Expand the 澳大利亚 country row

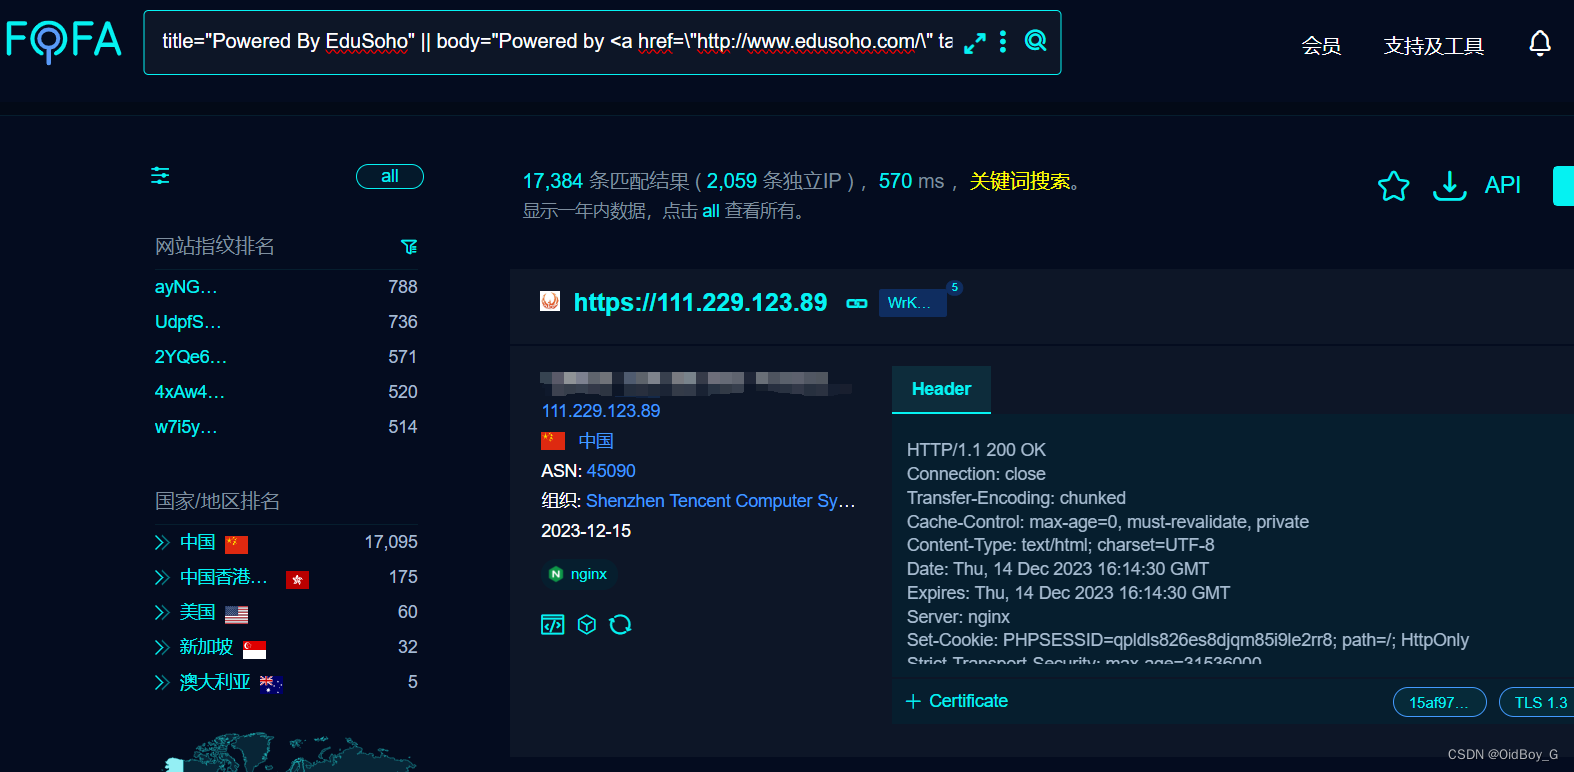(x=162, y=683)
